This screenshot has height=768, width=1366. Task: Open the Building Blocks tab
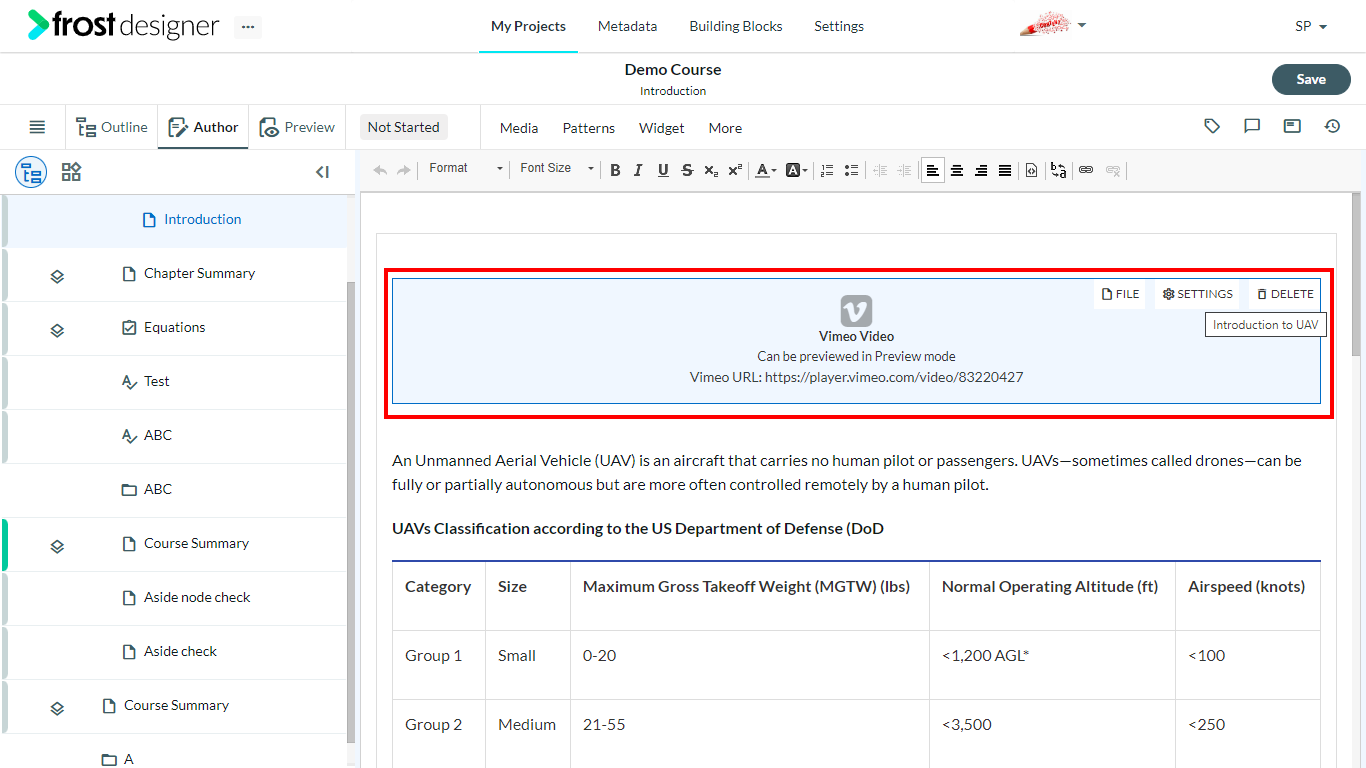point(736,26)
